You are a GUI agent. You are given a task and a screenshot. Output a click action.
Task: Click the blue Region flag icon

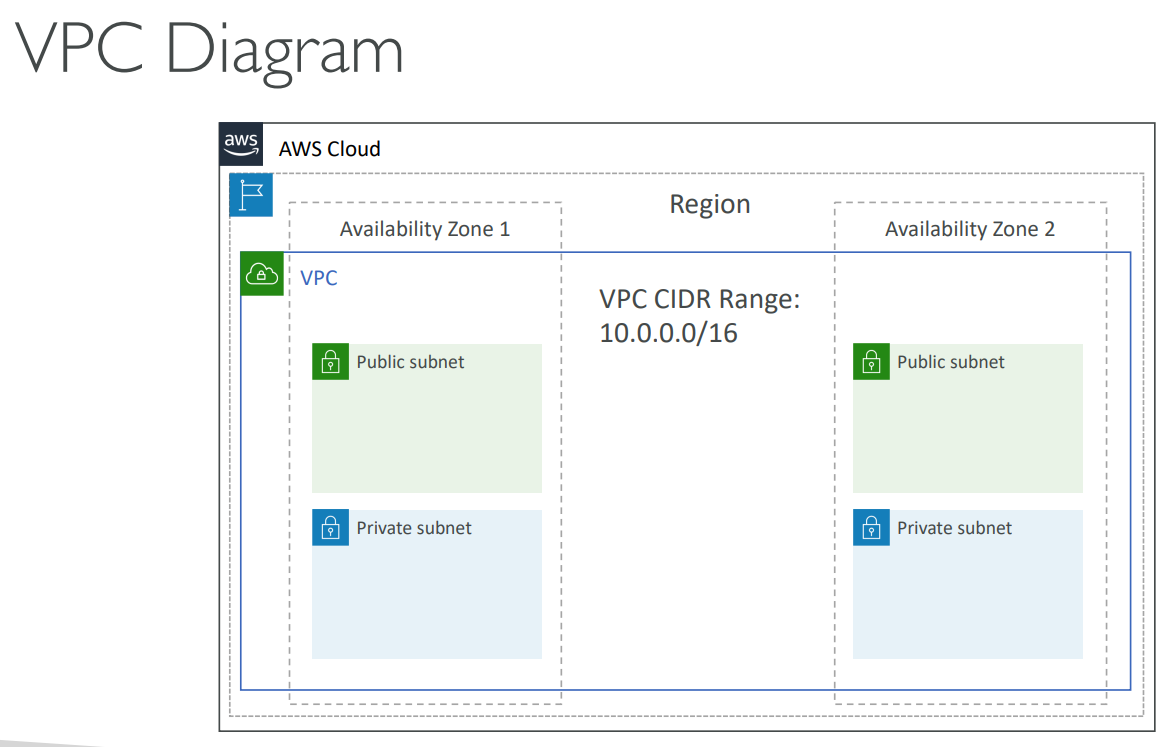251,195
